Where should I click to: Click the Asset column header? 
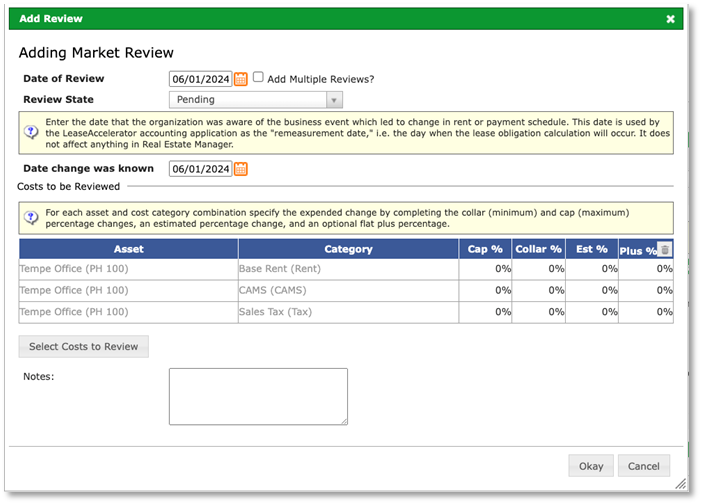tap(128, 249)
